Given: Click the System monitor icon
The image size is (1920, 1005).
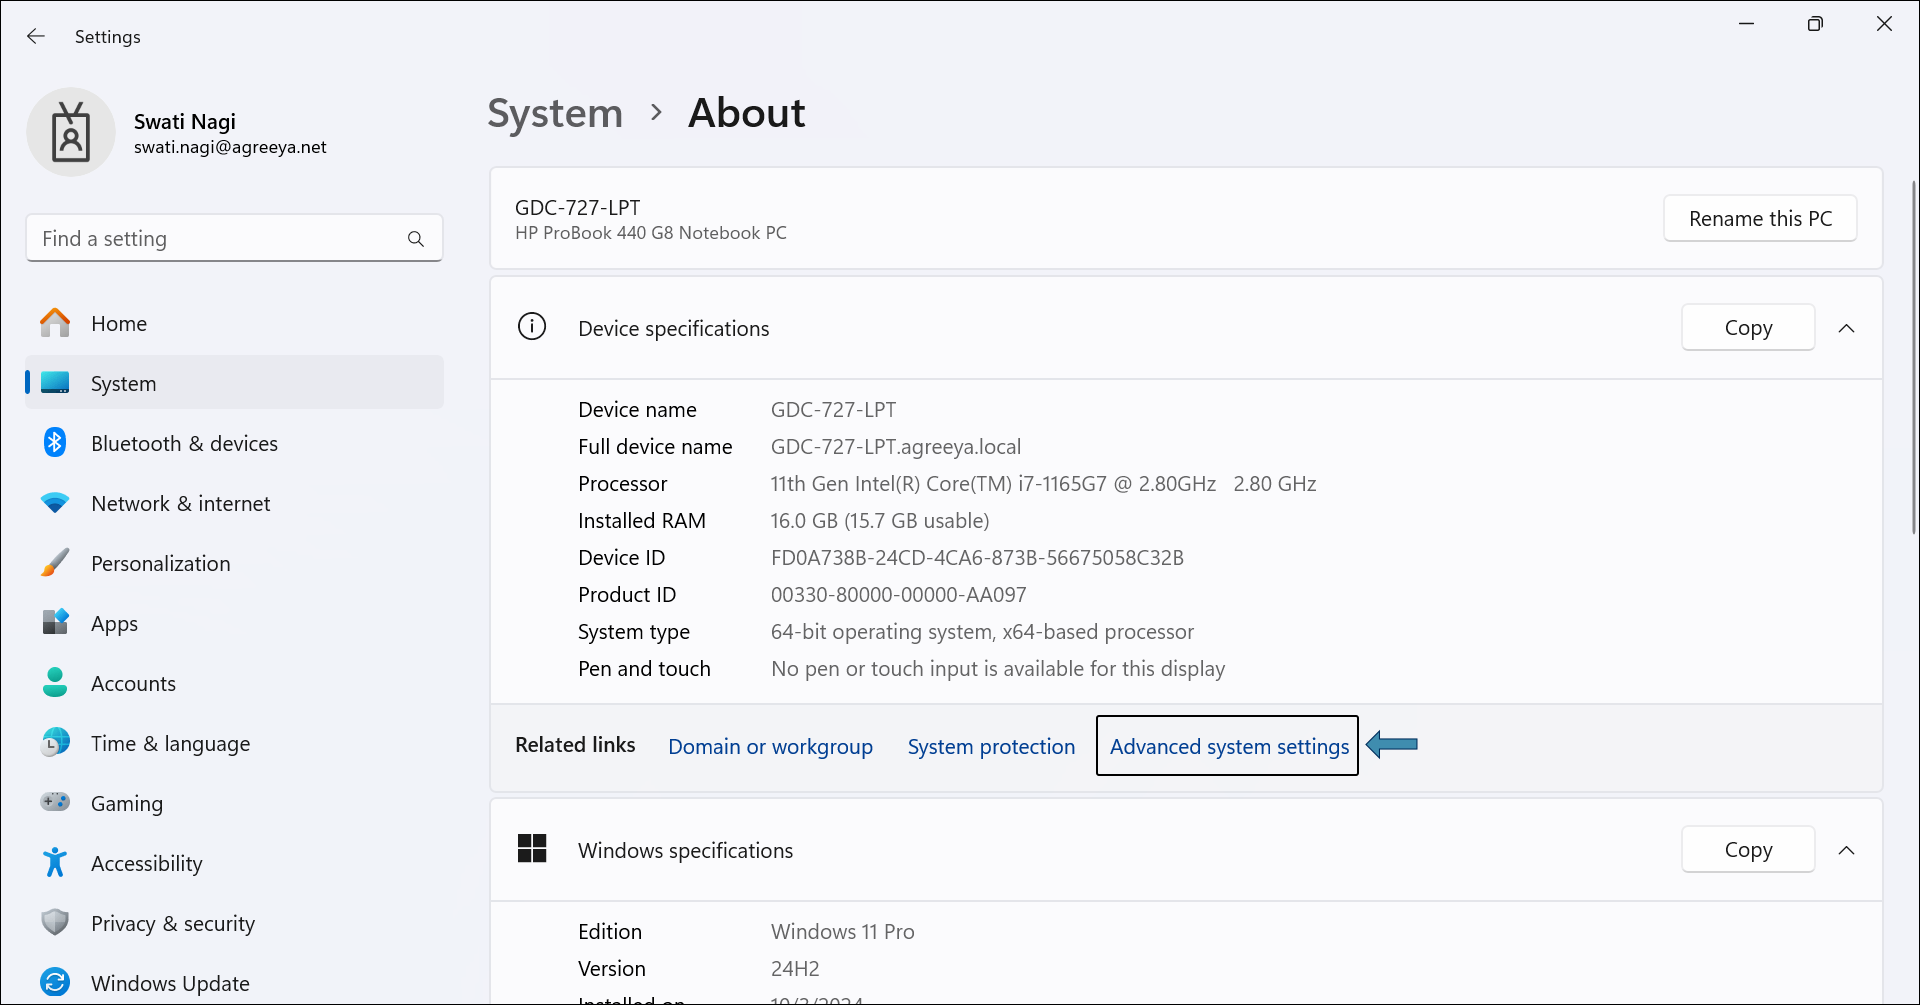Looking at the screenshot, I should pos(55,383).
